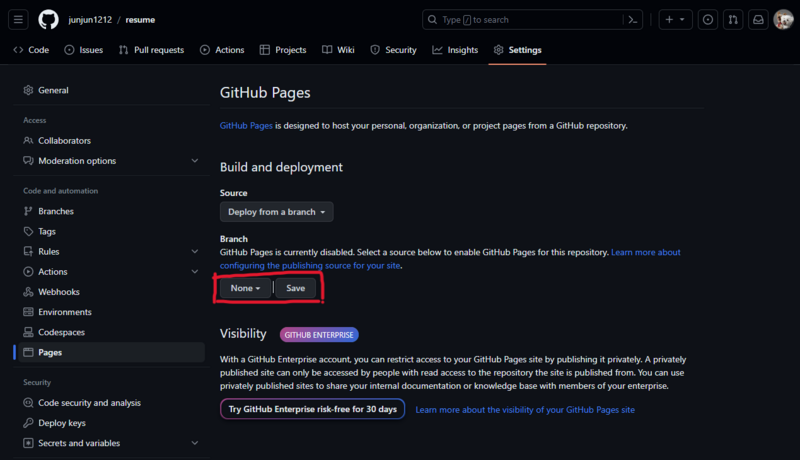
Task: Expand the sidebar Actions chevron
Action: pyautogui.click(x=194, y=272)
